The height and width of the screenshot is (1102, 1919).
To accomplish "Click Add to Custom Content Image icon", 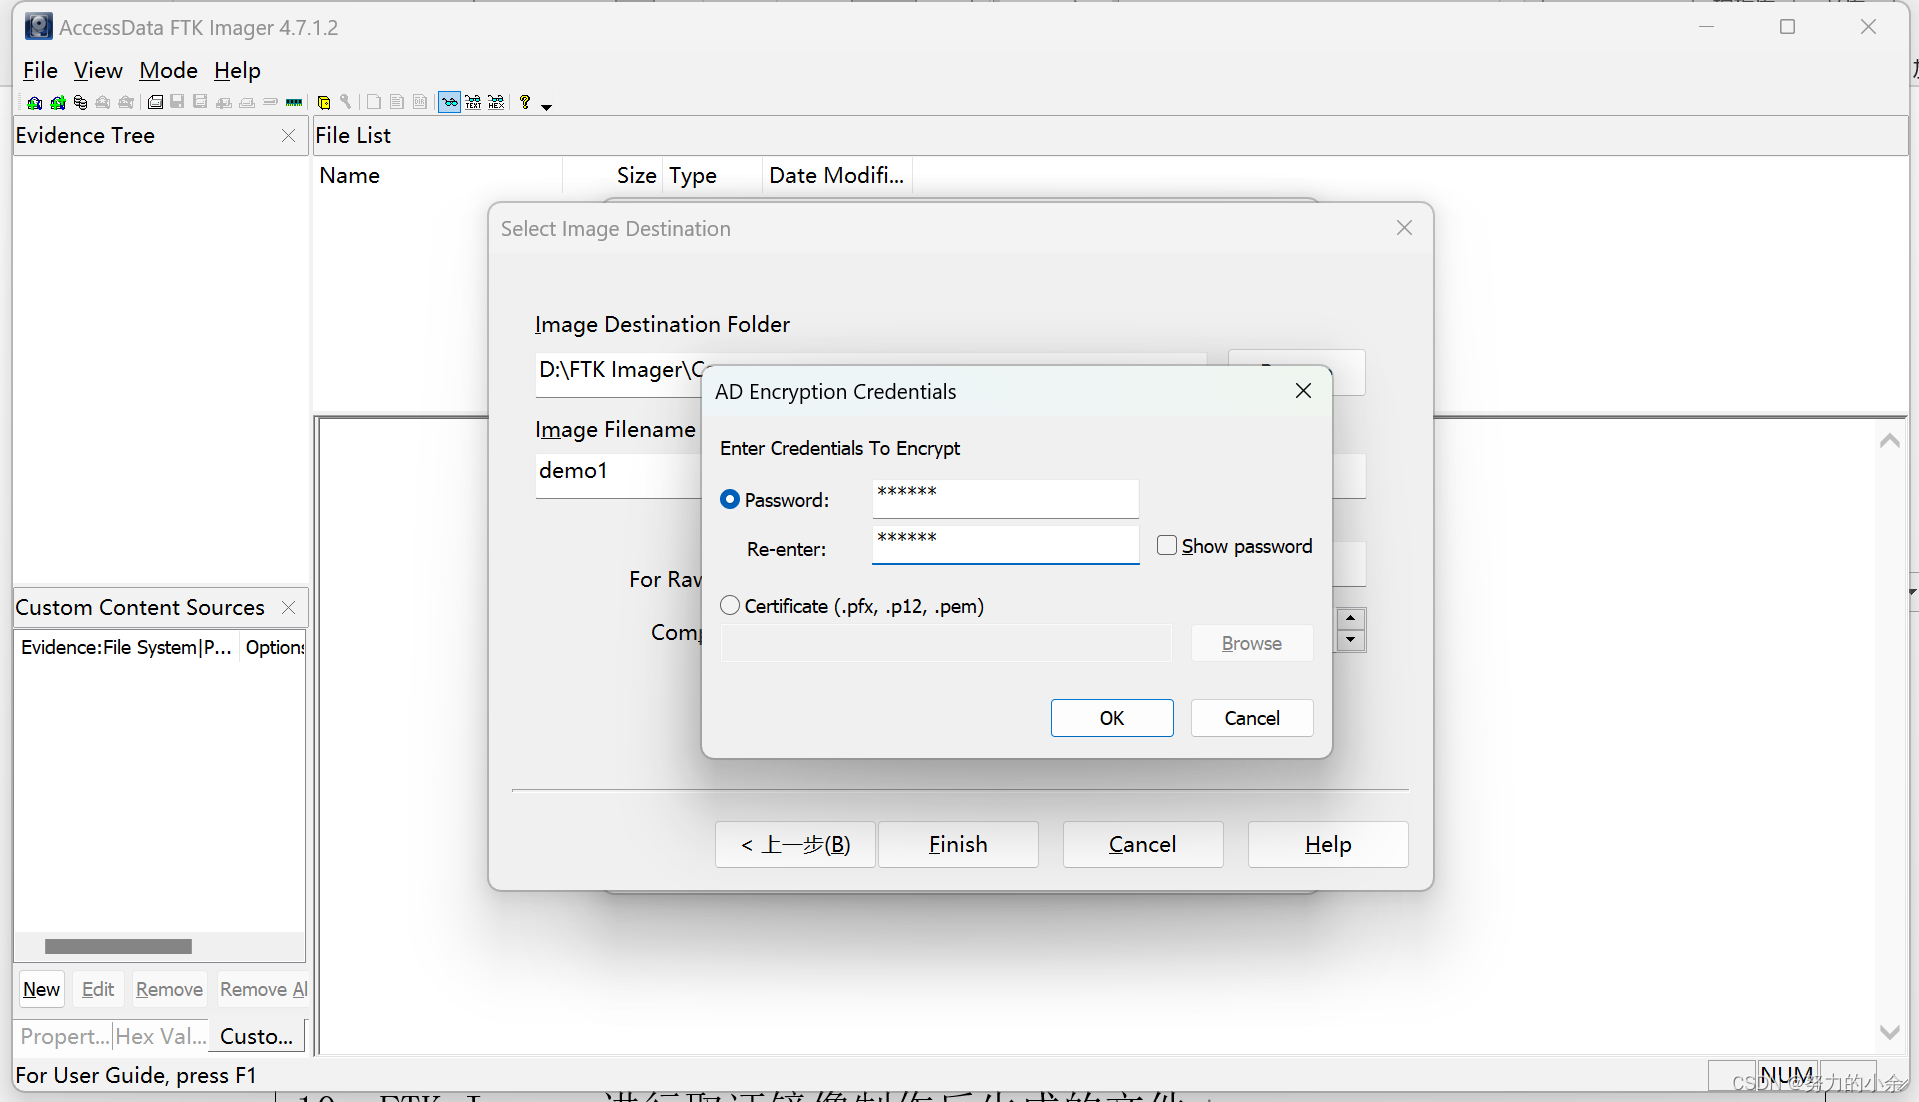I will click(224, 102).
